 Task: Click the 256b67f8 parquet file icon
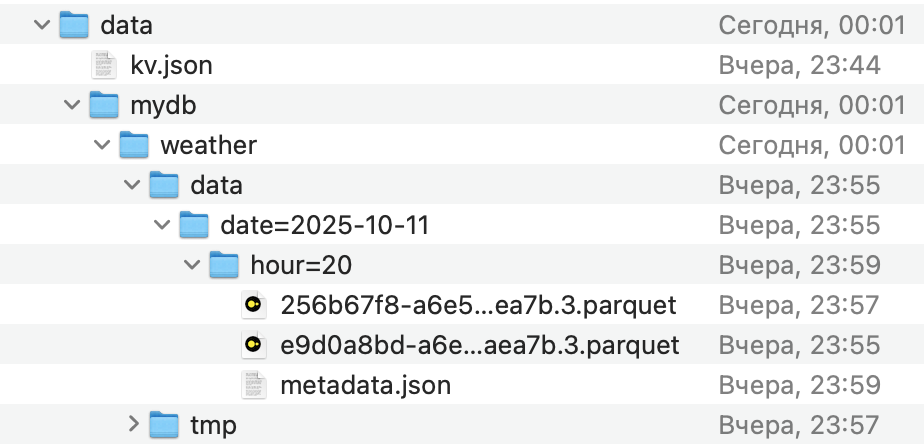coord(254,305)
